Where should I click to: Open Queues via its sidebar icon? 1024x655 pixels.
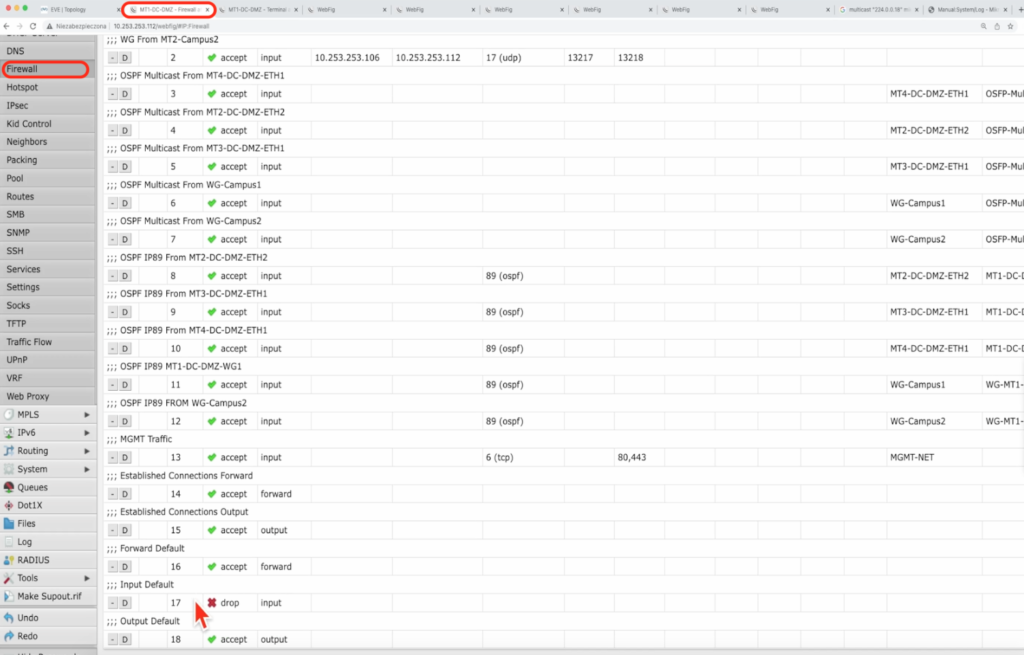pyautogui.click(x=9, y=488)
